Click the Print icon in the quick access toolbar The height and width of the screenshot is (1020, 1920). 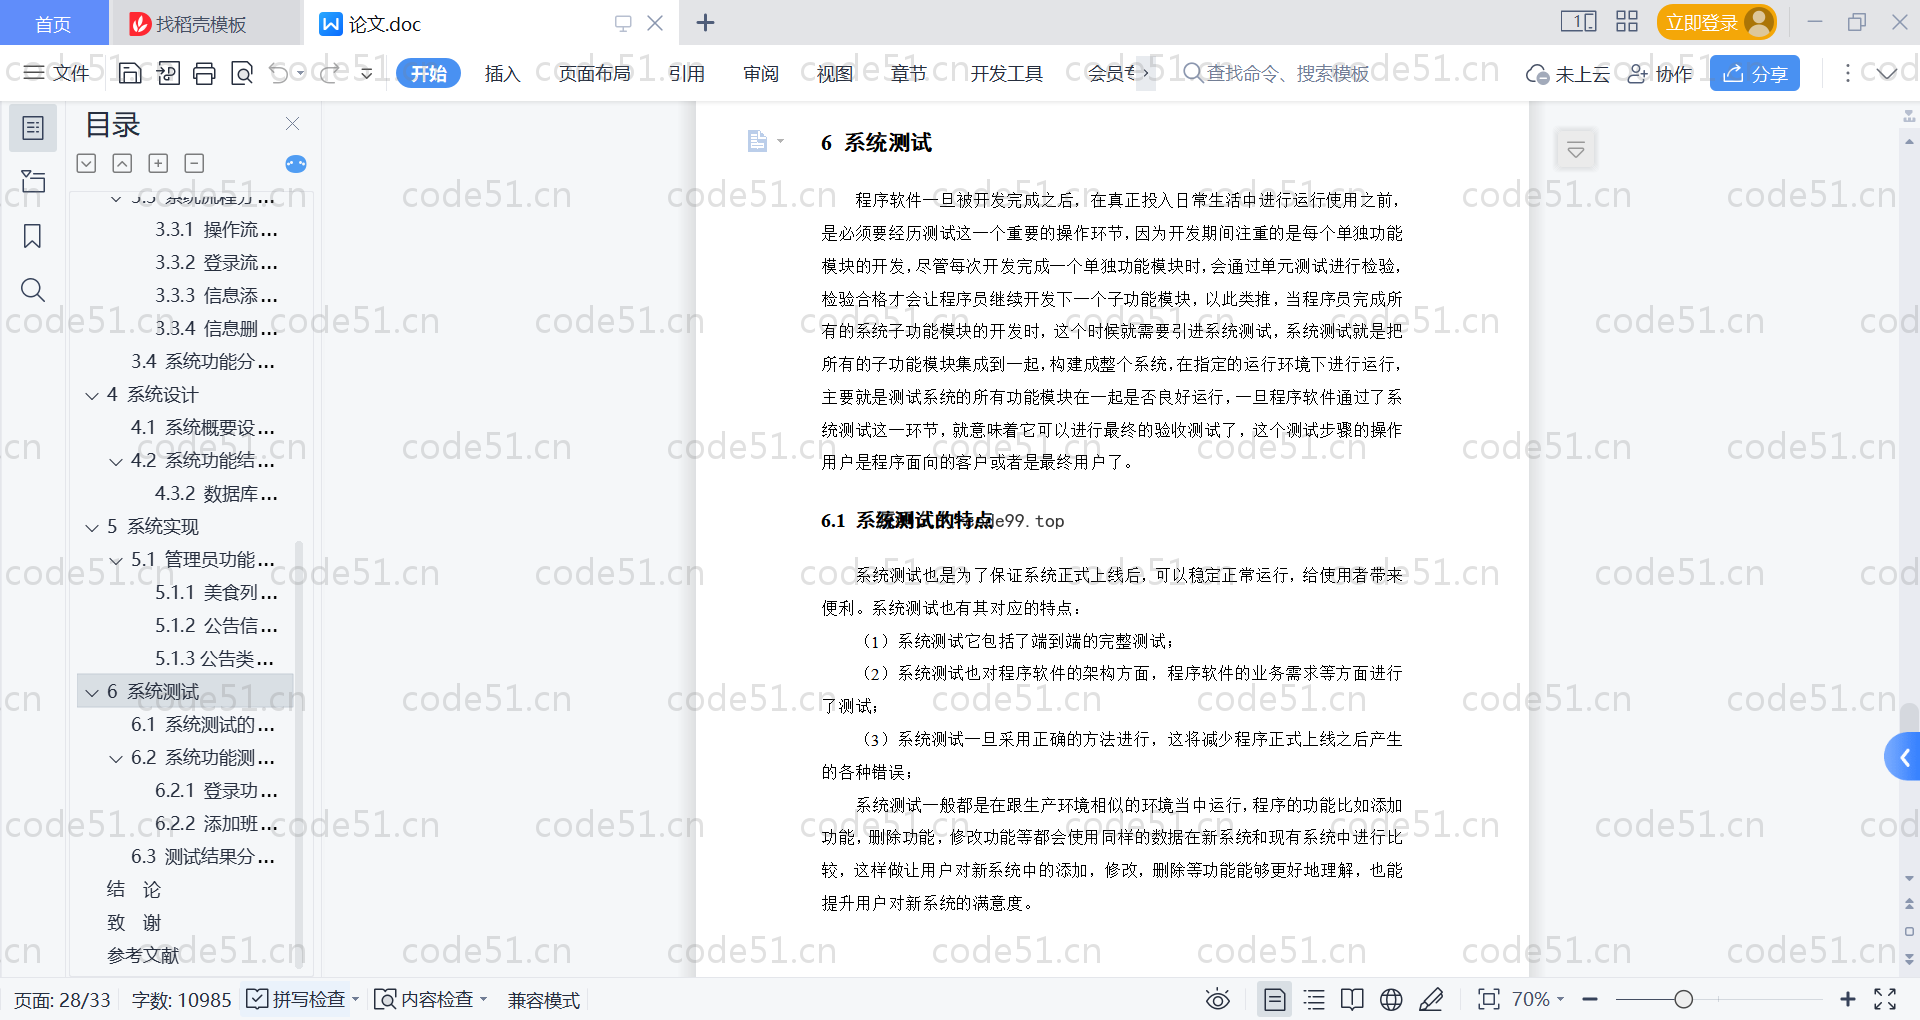pyautogui.click(x=204, y=73)
